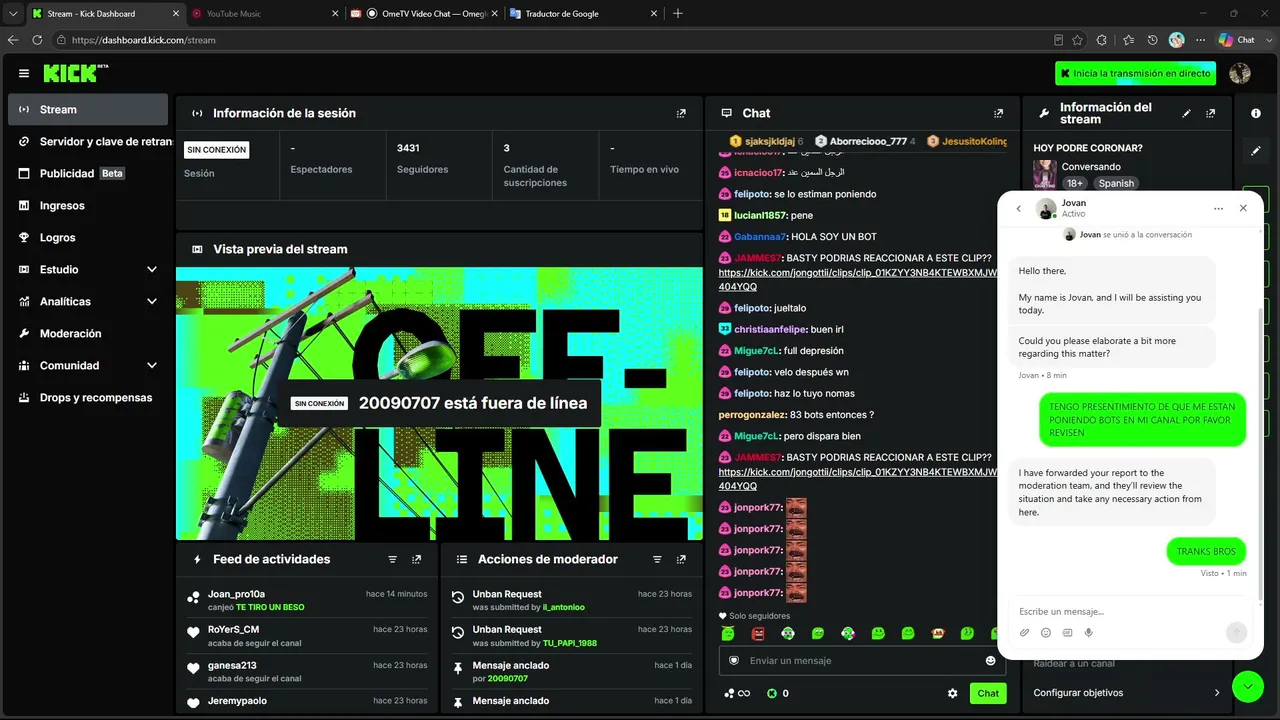Open the browser Settings and more menu
The height and width of the screenshot is (720, 1280).
coord(1199,40)
